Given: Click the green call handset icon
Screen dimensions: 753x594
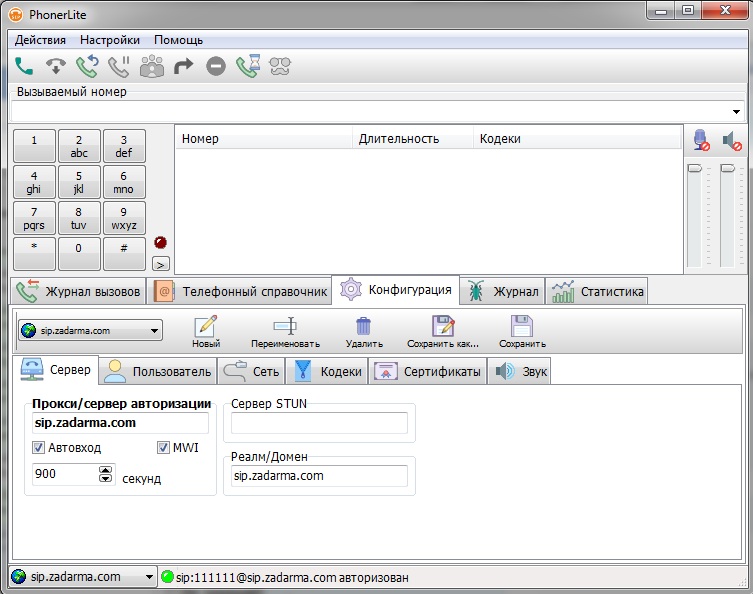Looking at the screenshot, I should pos(24,66).
